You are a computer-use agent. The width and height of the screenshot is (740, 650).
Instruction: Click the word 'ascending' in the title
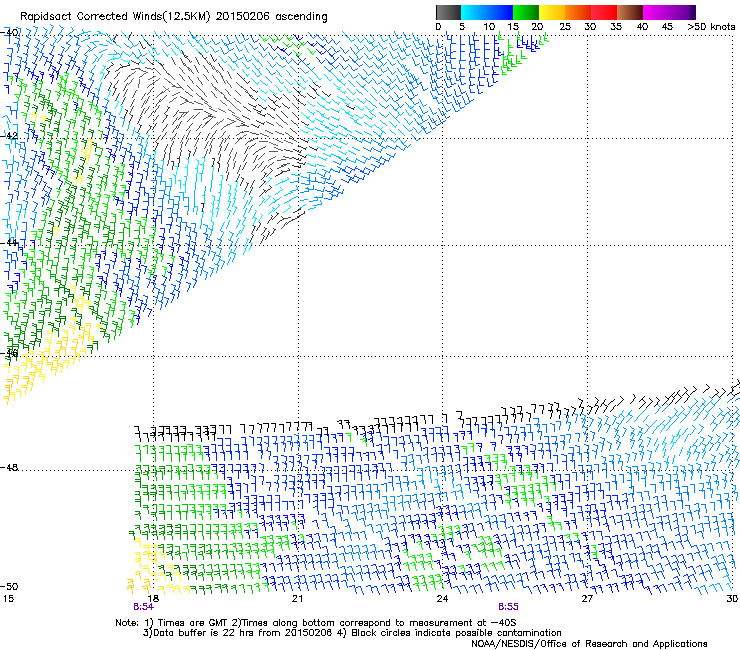click(x=301, y=17)
